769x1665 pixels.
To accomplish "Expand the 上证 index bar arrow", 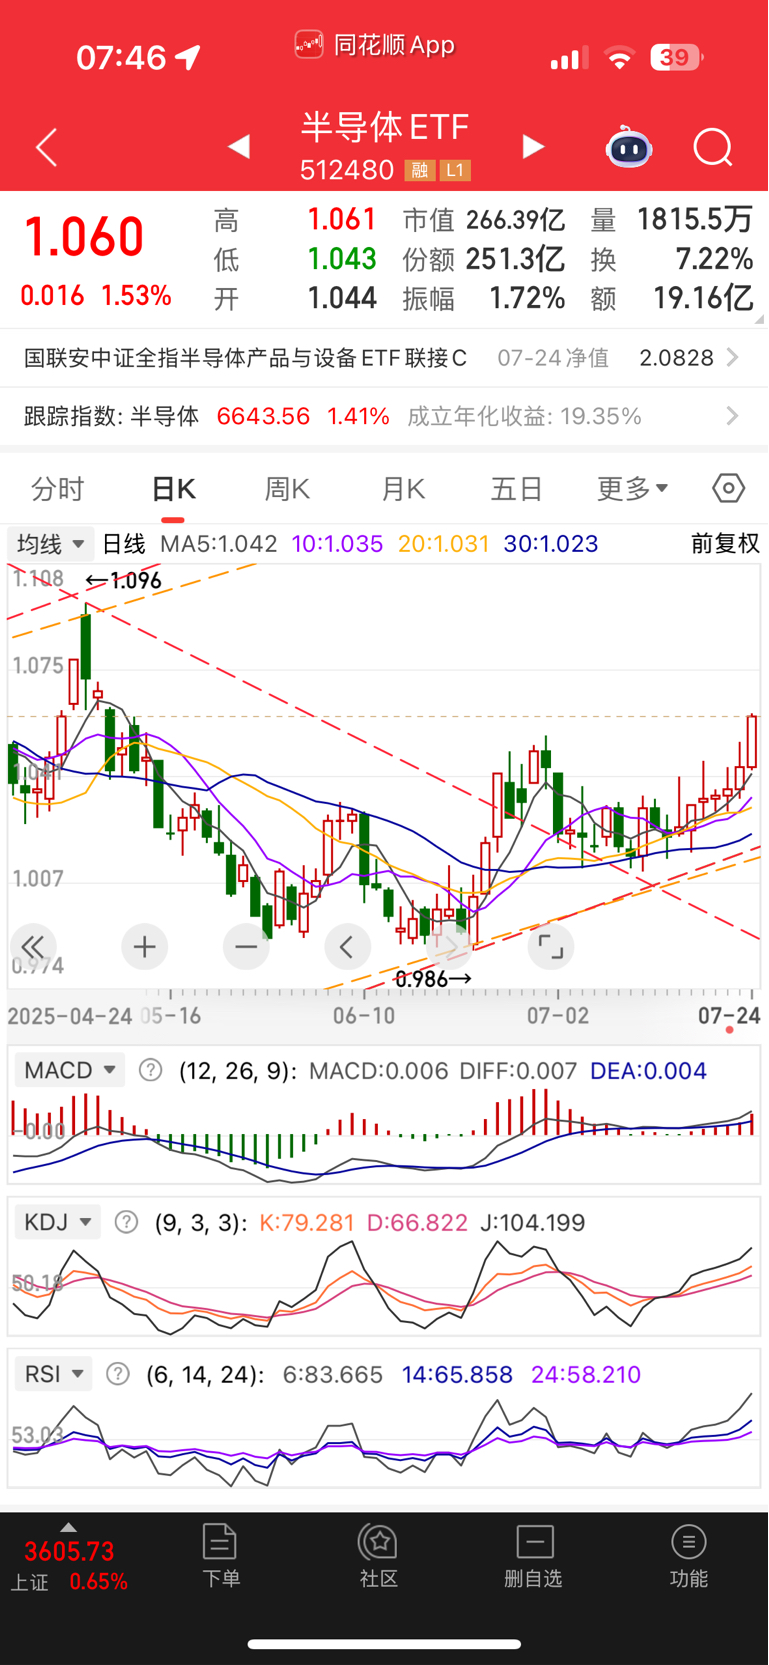I will tap(68, 1527).
